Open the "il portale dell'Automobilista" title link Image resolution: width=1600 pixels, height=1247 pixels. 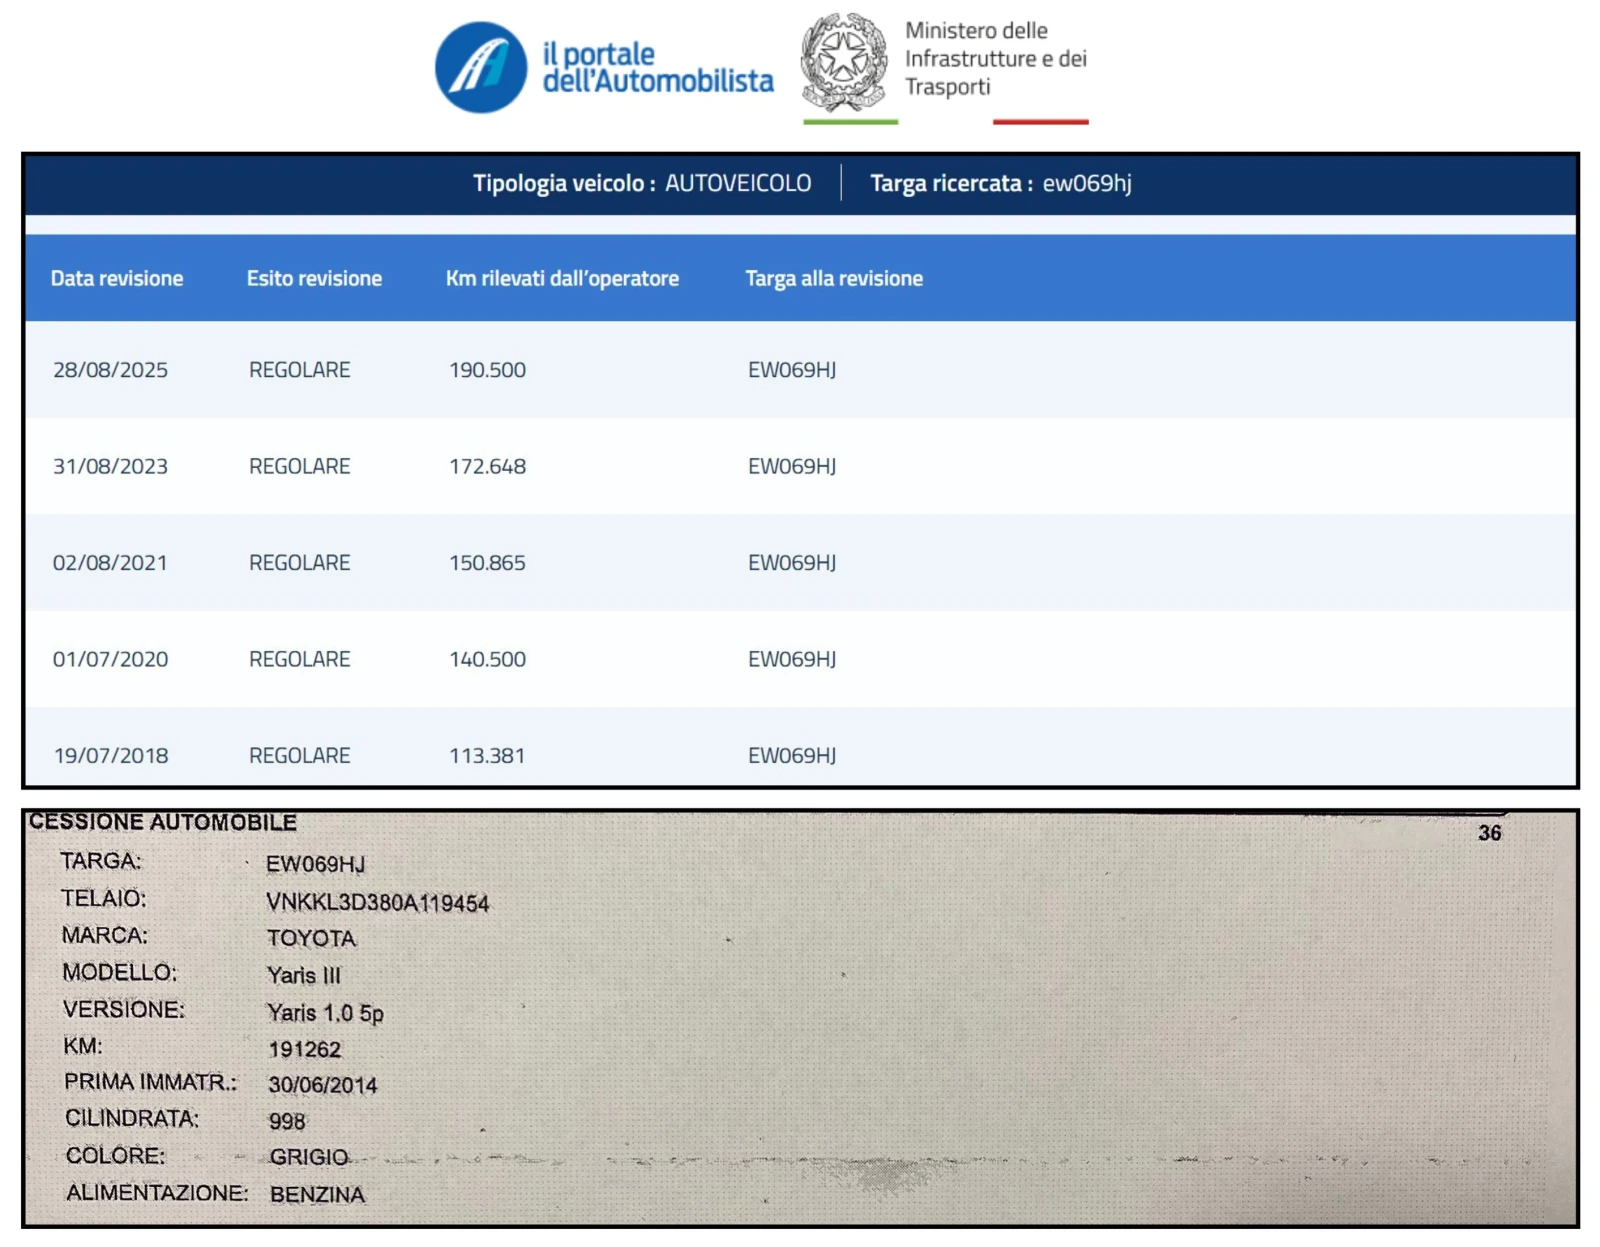(x=657, y=68)
